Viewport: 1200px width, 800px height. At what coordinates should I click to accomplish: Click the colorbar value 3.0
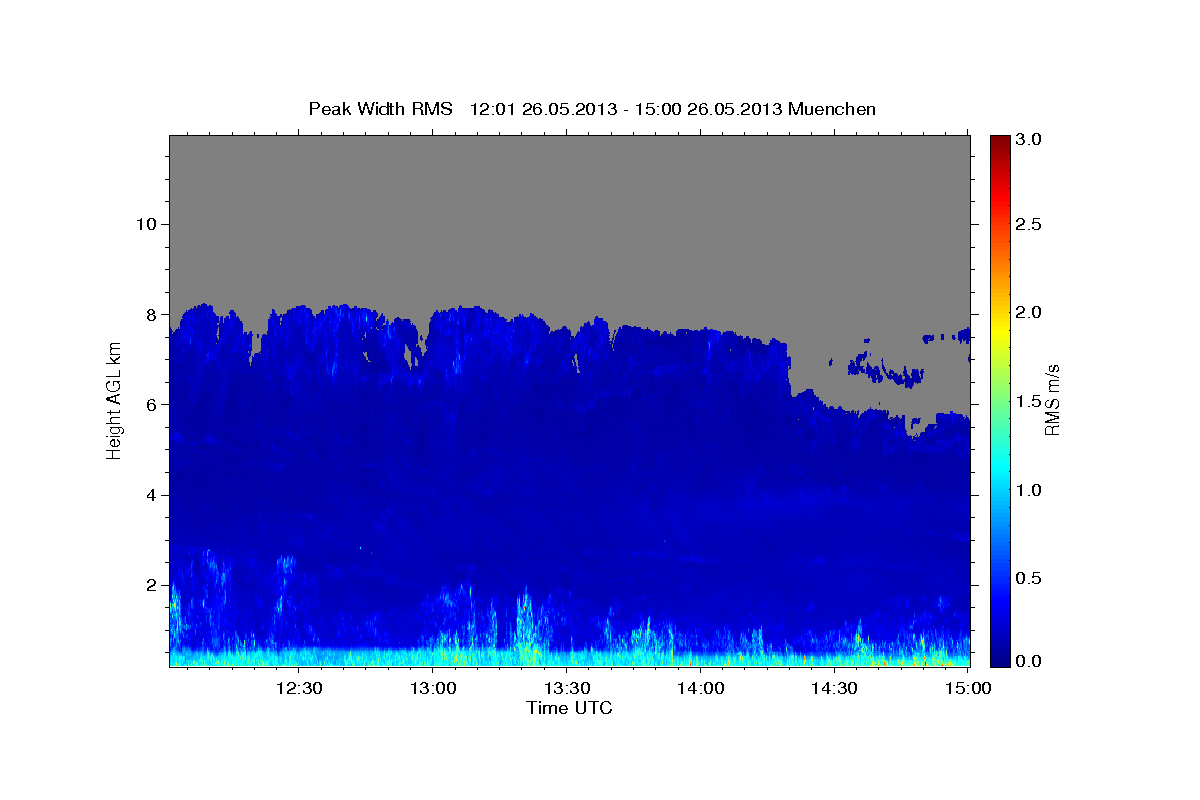click(1031, 140)
